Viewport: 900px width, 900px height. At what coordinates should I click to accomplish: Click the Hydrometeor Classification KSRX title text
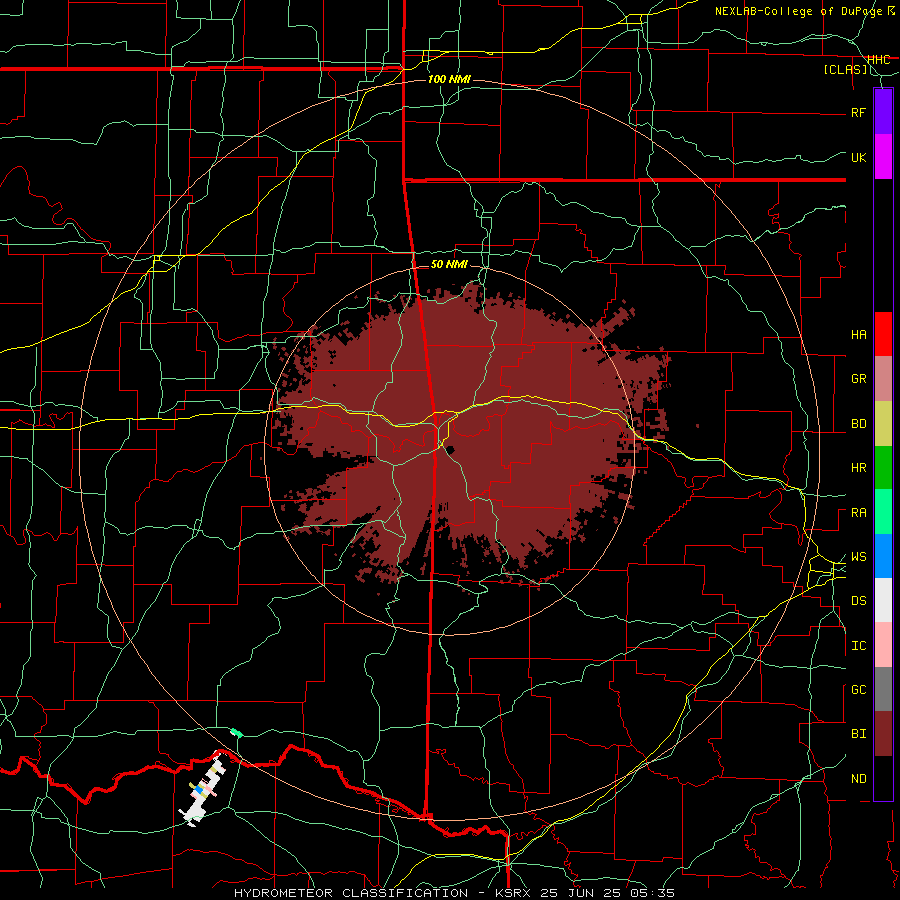[454, 893]
